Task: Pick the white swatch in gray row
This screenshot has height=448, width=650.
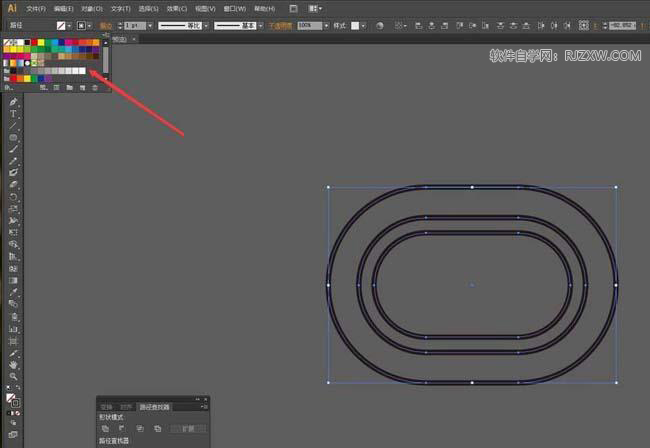Action: [80, 71]
